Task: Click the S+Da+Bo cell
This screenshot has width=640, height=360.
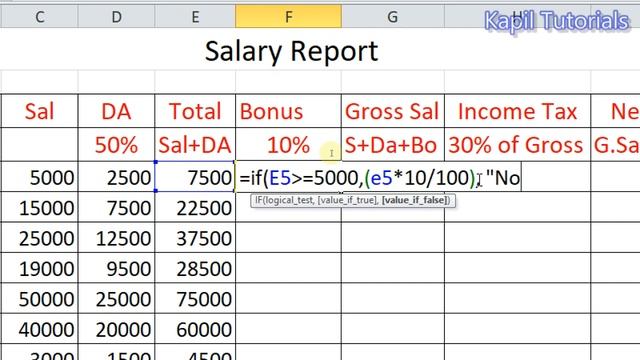Action: click(x=393, y=144)
